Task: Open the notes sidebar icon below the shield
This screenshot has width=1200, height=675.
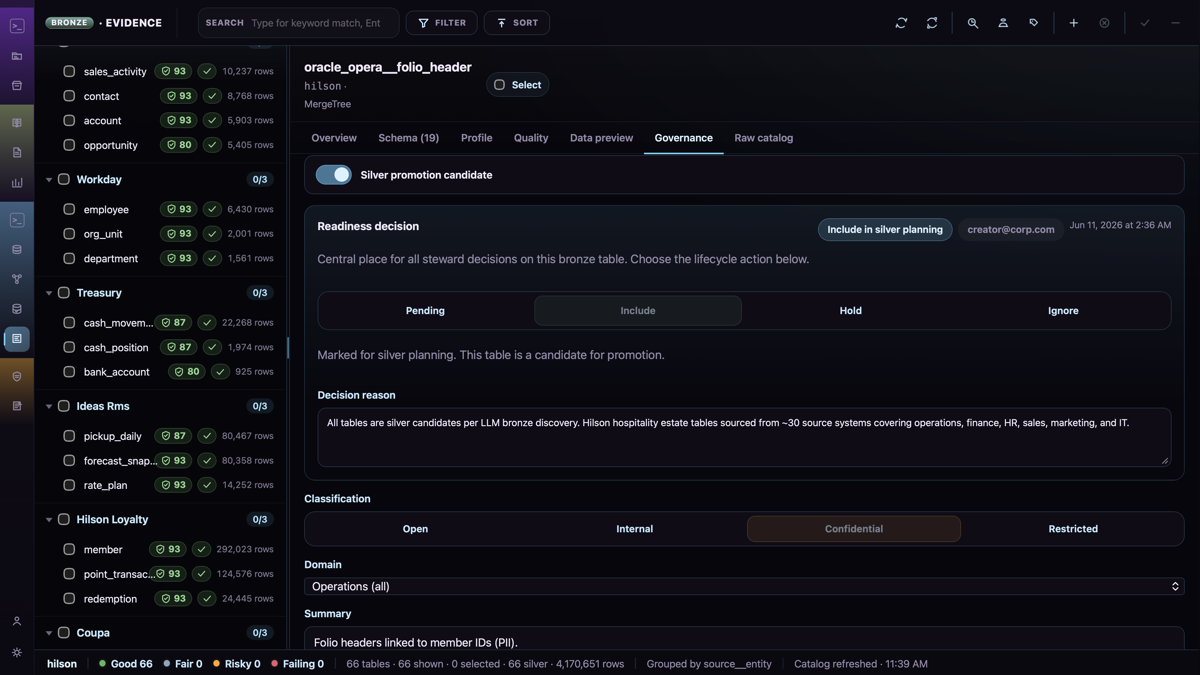Action: pyautogui.click(x=17, y=406)
